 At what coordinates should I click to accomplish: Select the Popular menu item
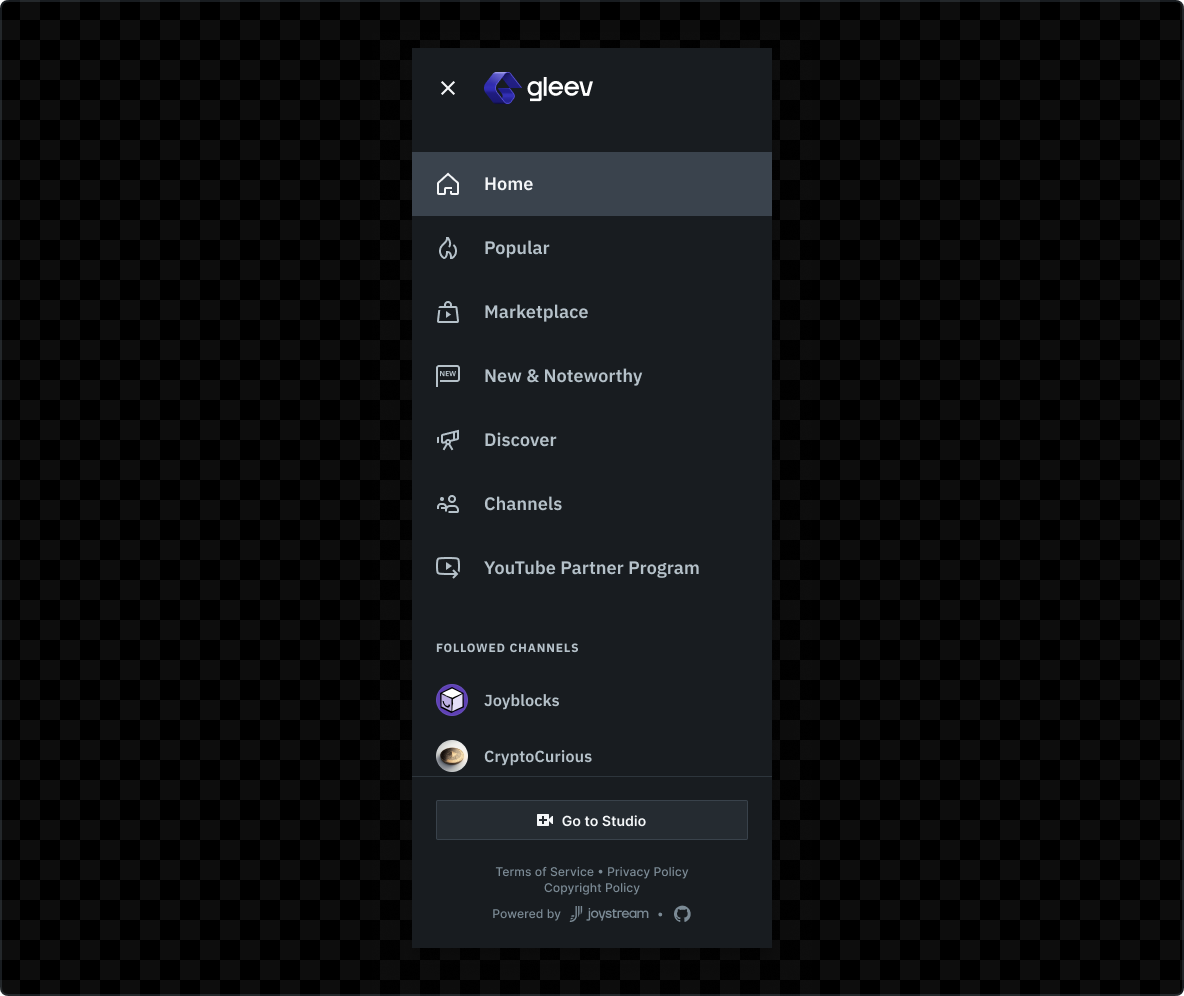[592, 248]
